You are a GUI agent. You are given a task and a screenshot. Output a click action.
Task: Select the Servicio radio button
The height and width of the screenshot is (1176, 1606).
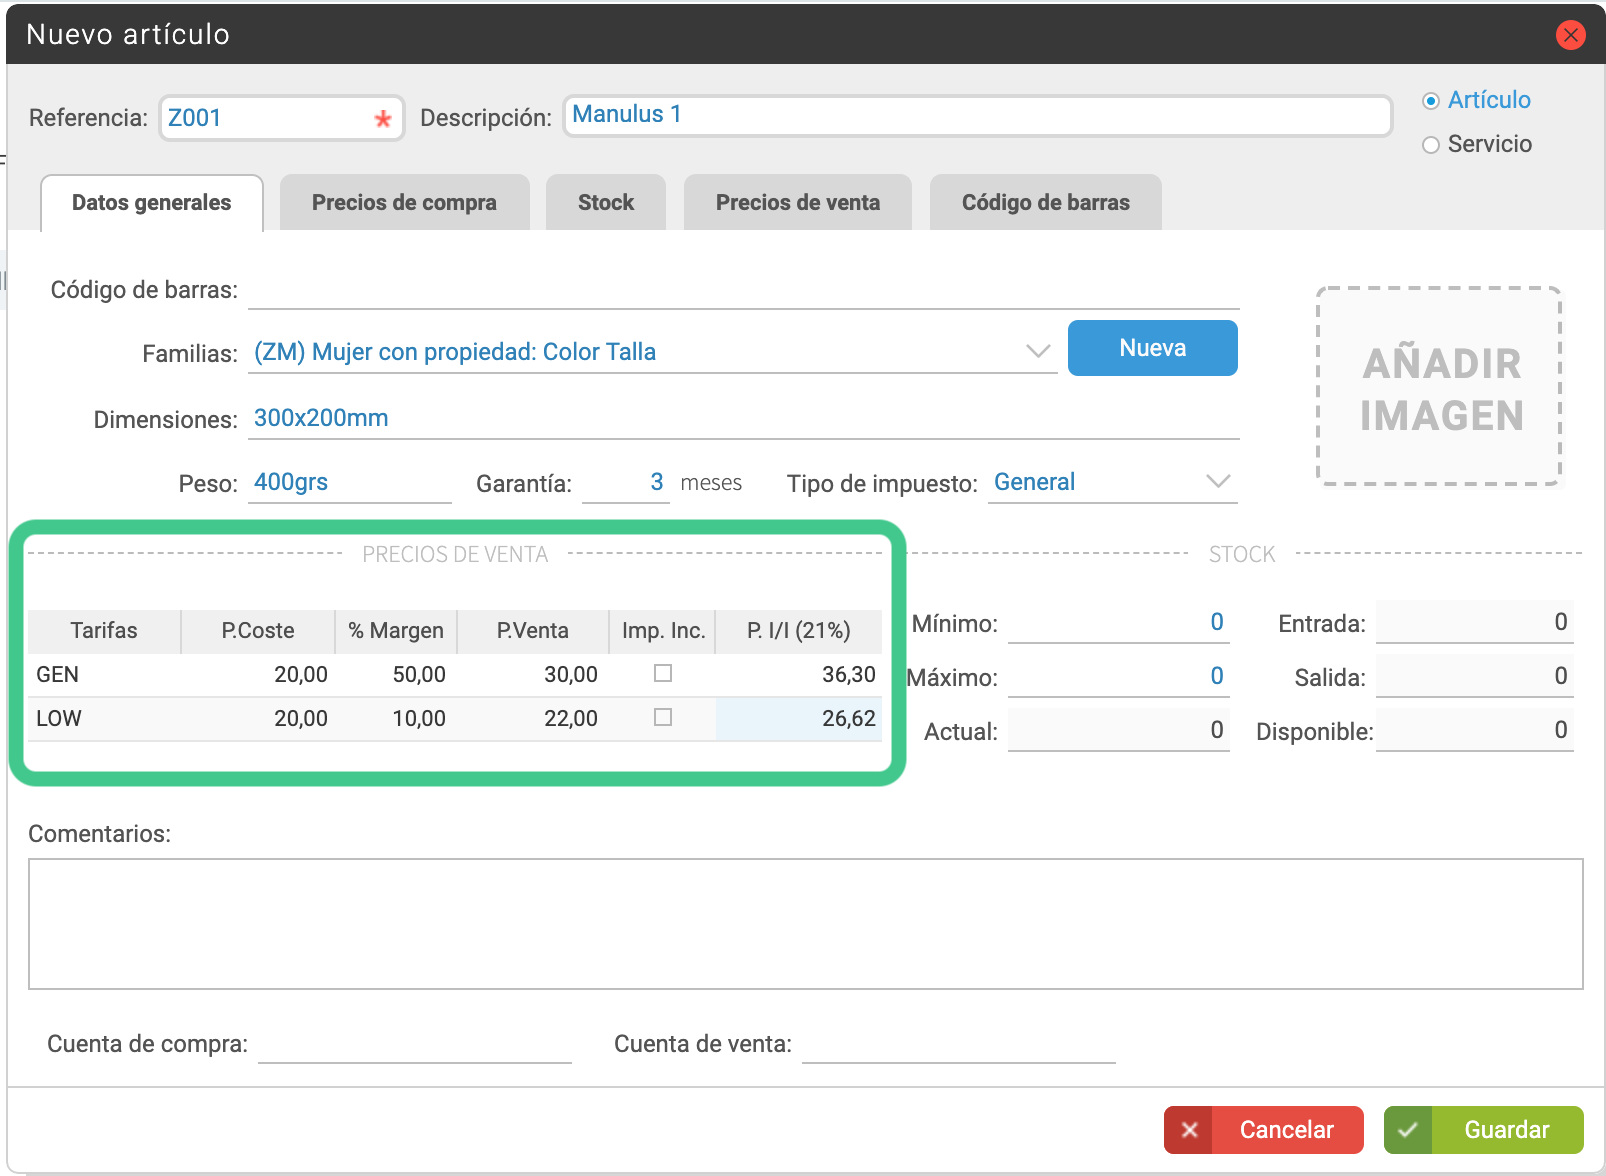point(1431,145)
